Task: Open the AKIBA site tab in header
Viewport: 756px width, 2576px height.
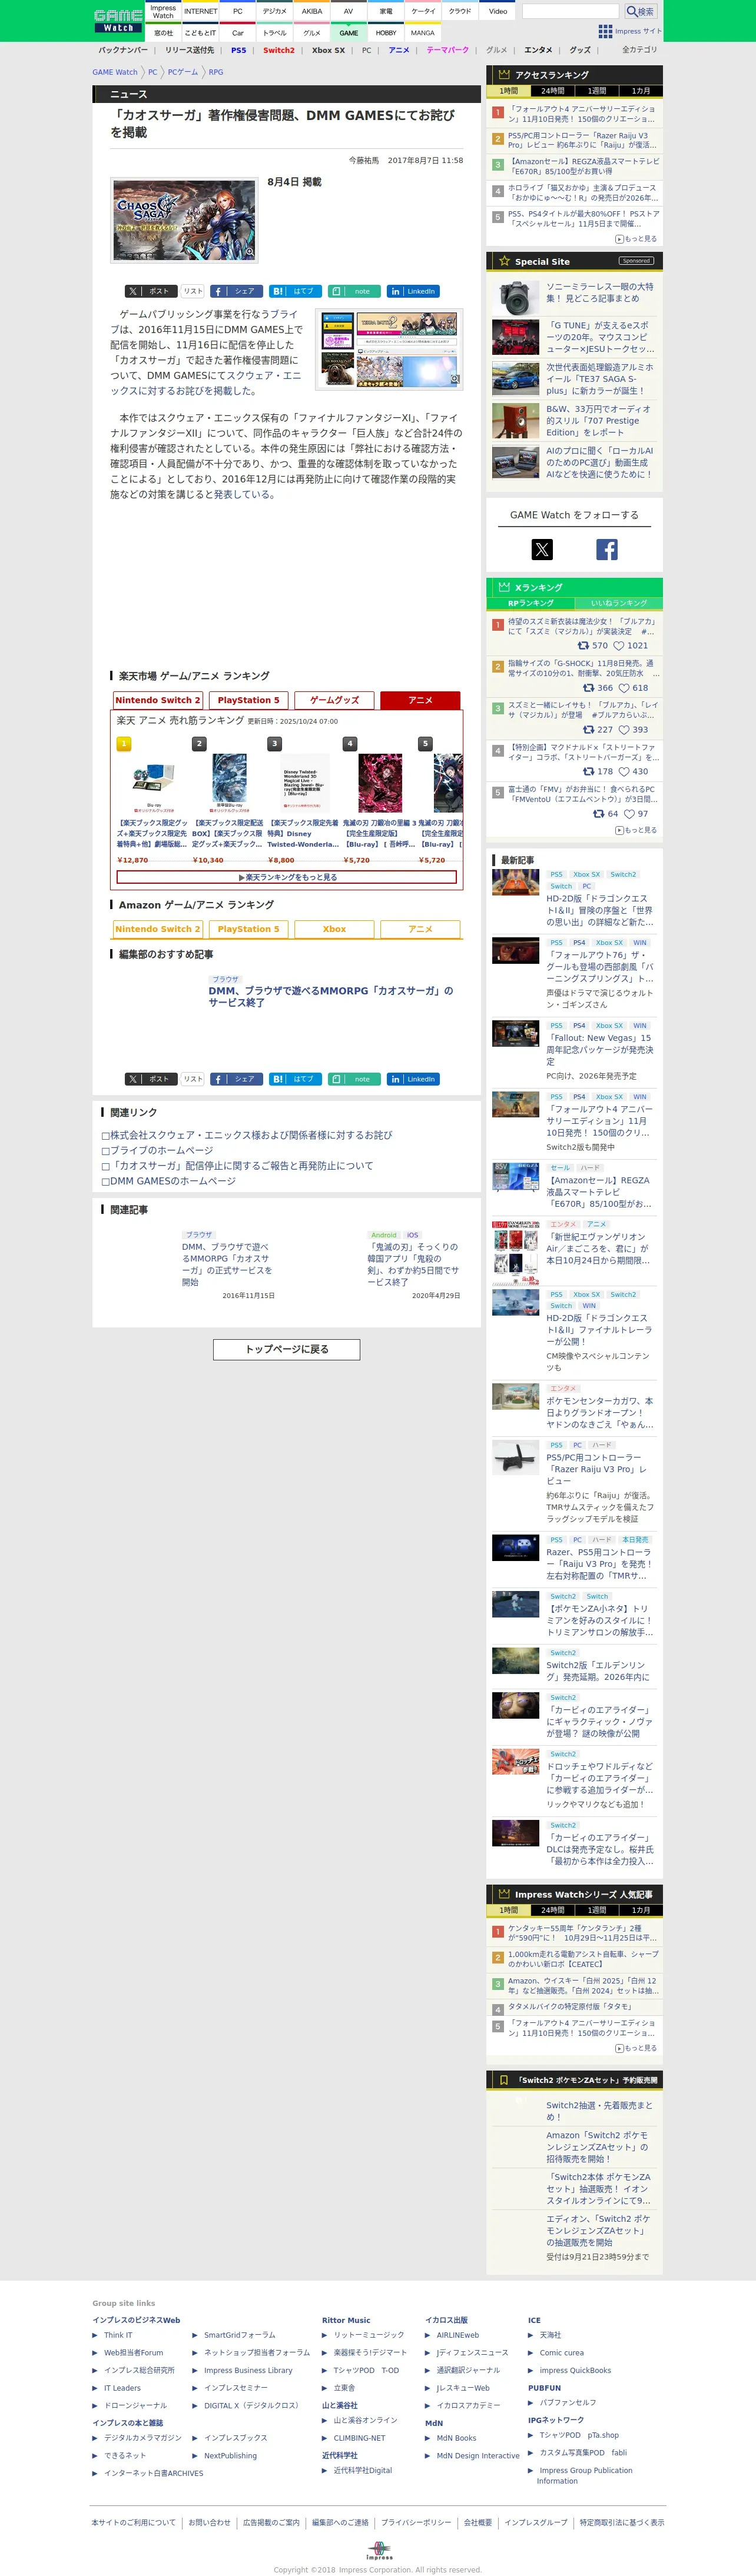Action: [x=312, y=12]
